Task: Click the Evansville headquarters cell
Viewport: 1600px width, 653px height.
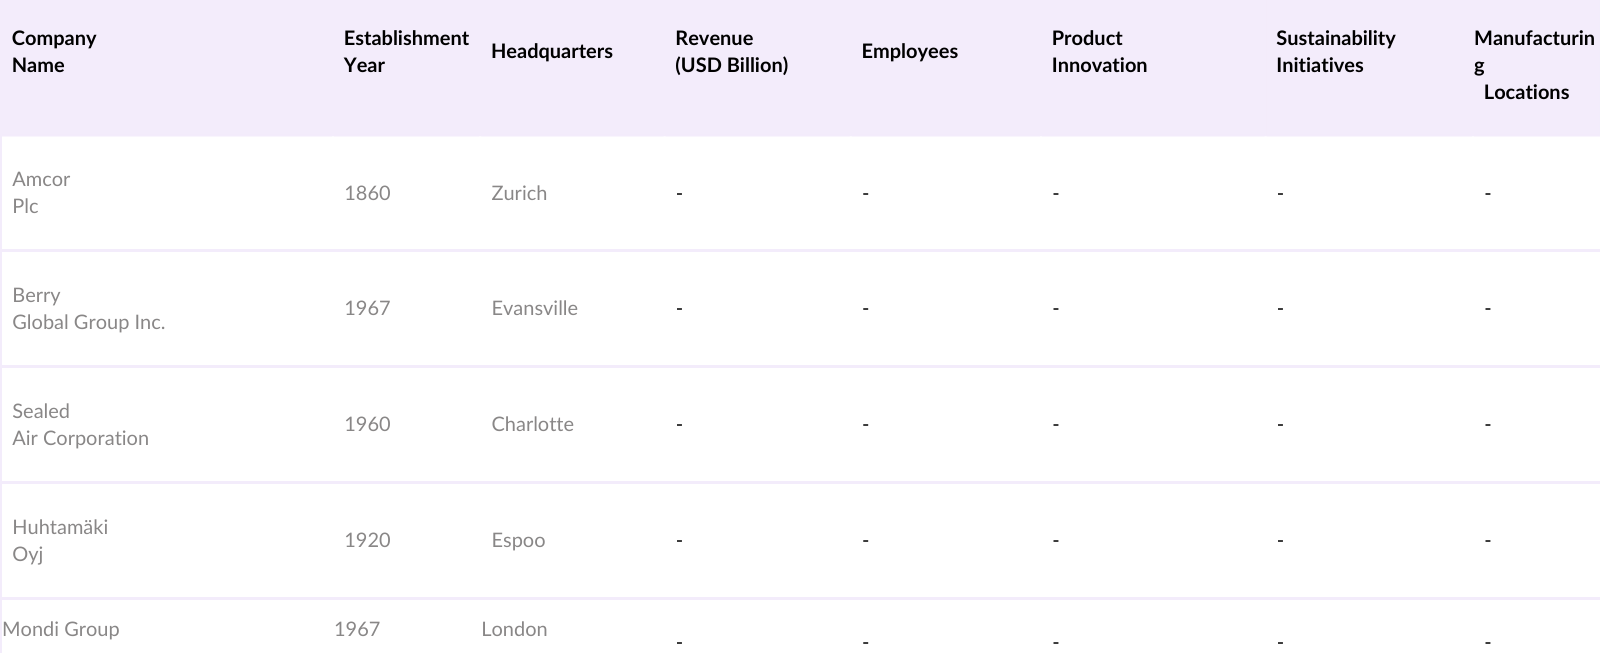Action: tap(534, 308)
